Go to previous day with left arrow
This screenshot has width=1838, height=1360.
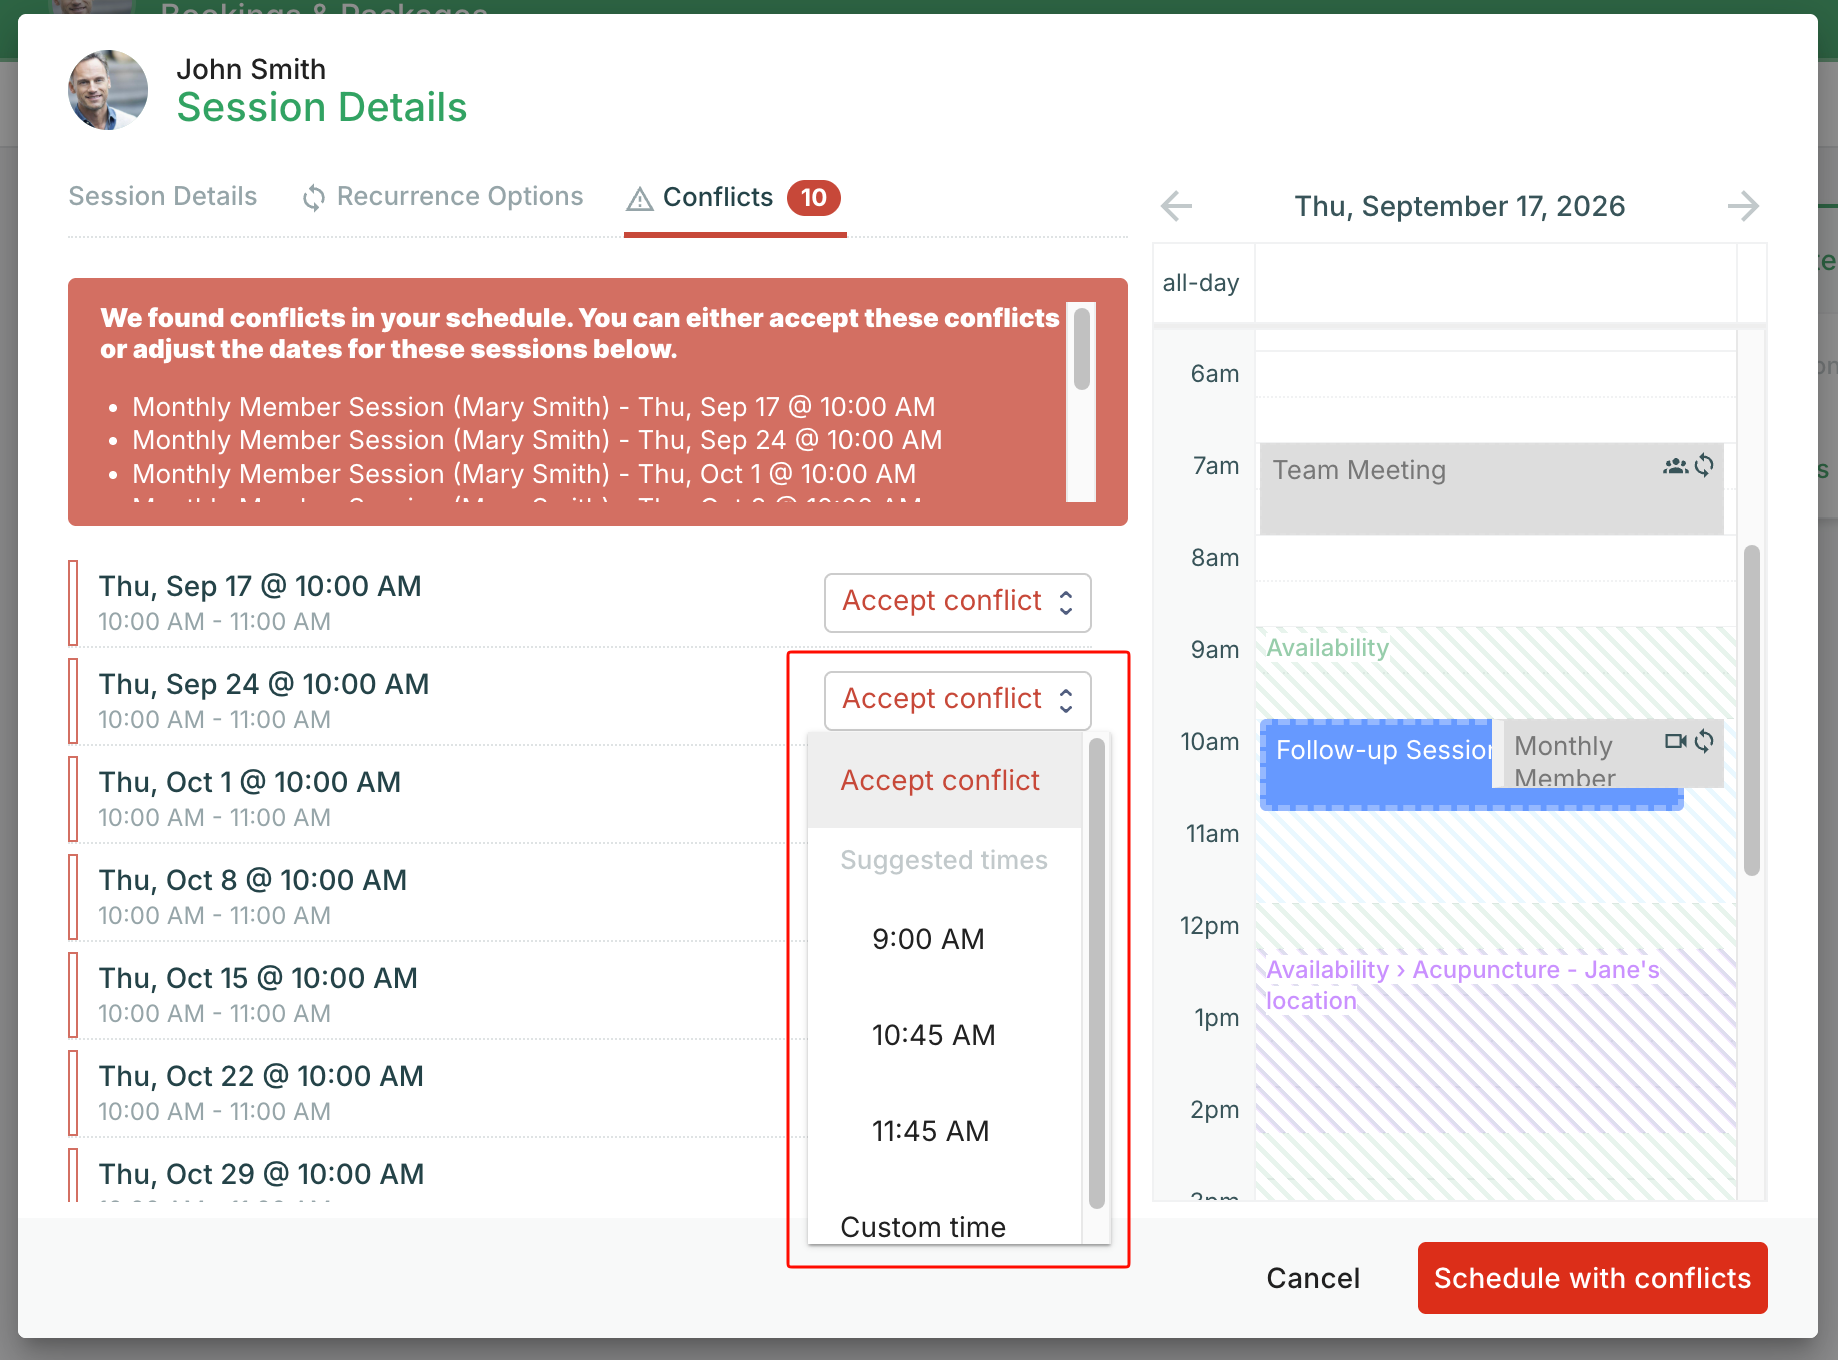click(x=1177, y=206)
